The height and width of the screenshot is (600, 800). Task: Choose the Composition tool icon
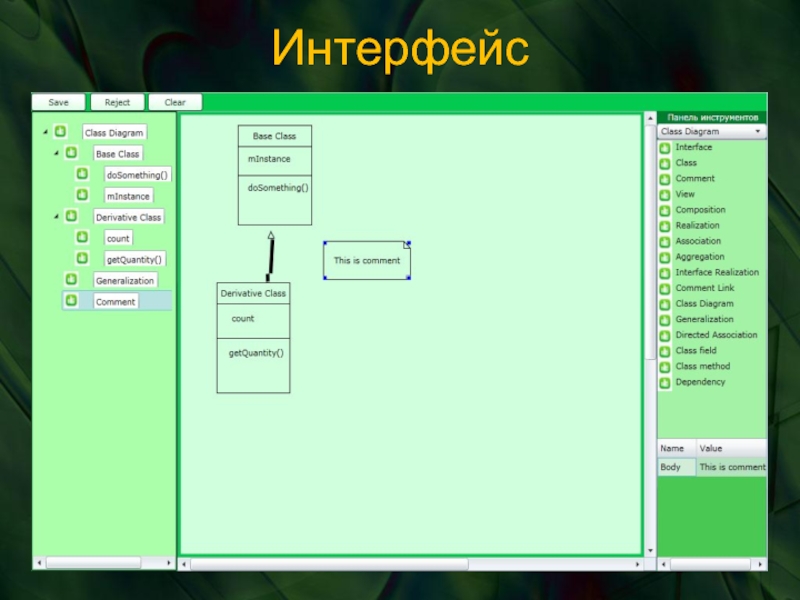click(665, 211)
